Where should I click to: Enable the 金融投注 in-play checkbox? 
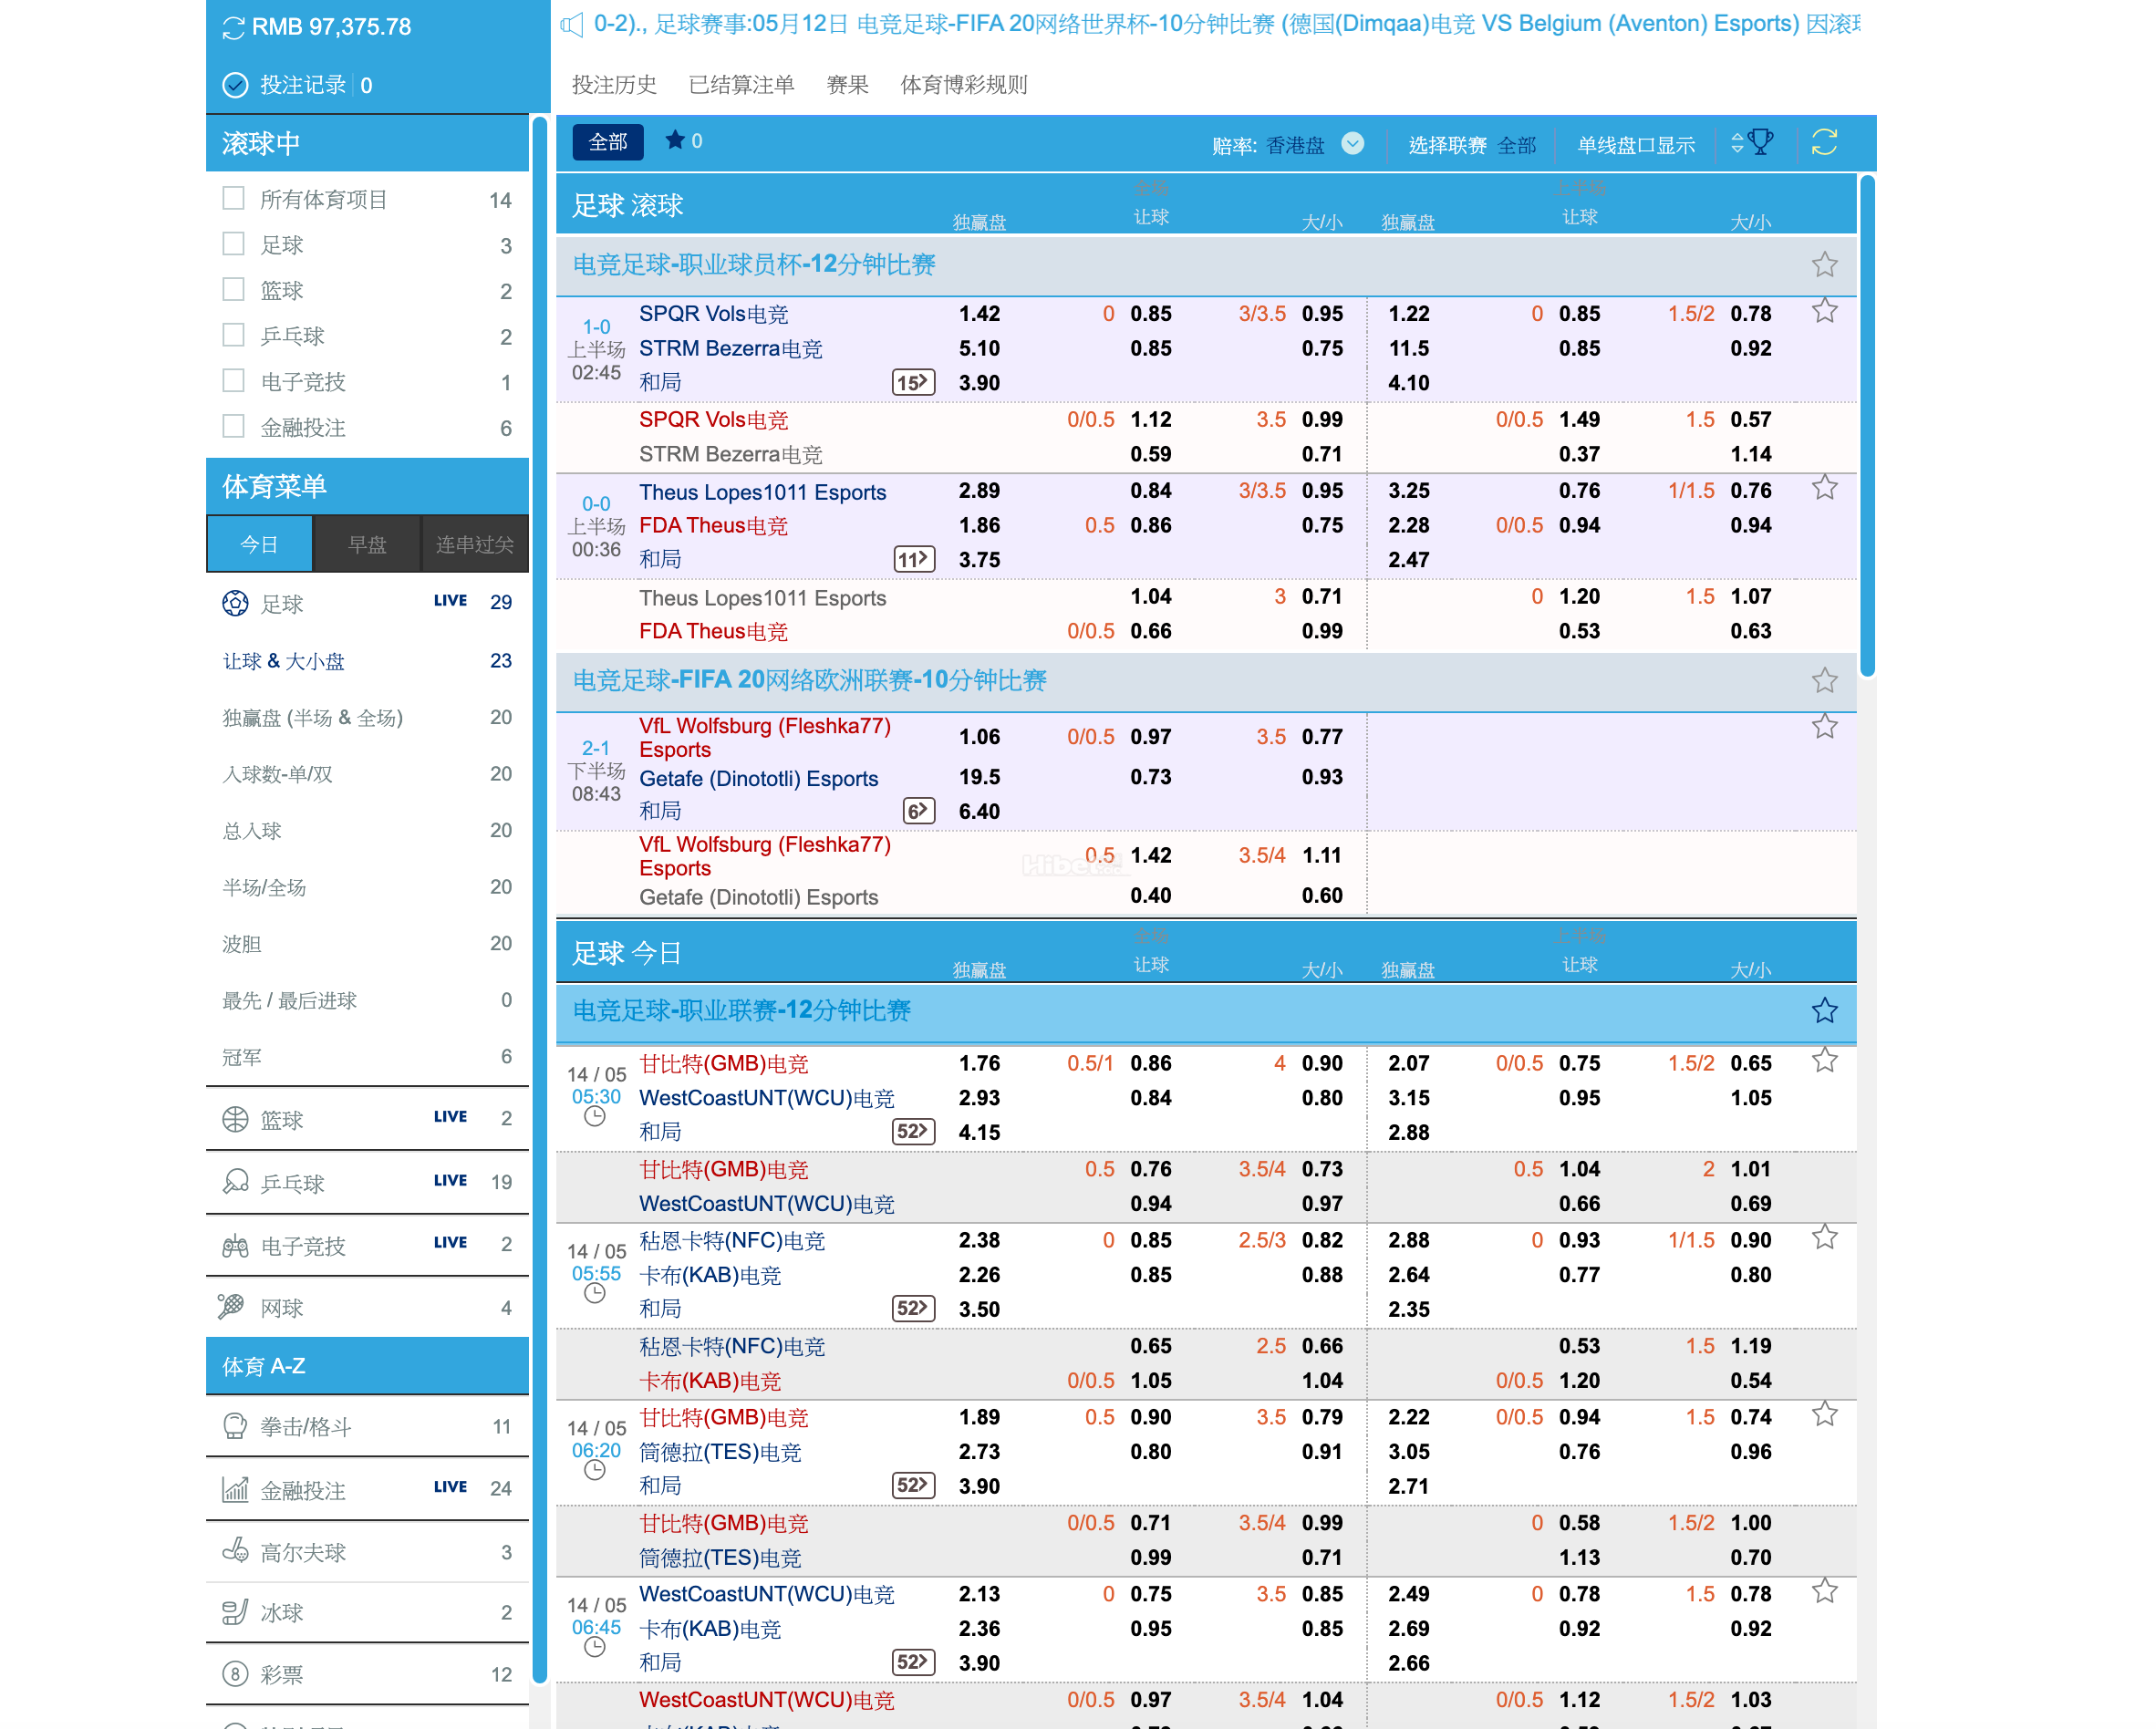click(x=233, y=426)
